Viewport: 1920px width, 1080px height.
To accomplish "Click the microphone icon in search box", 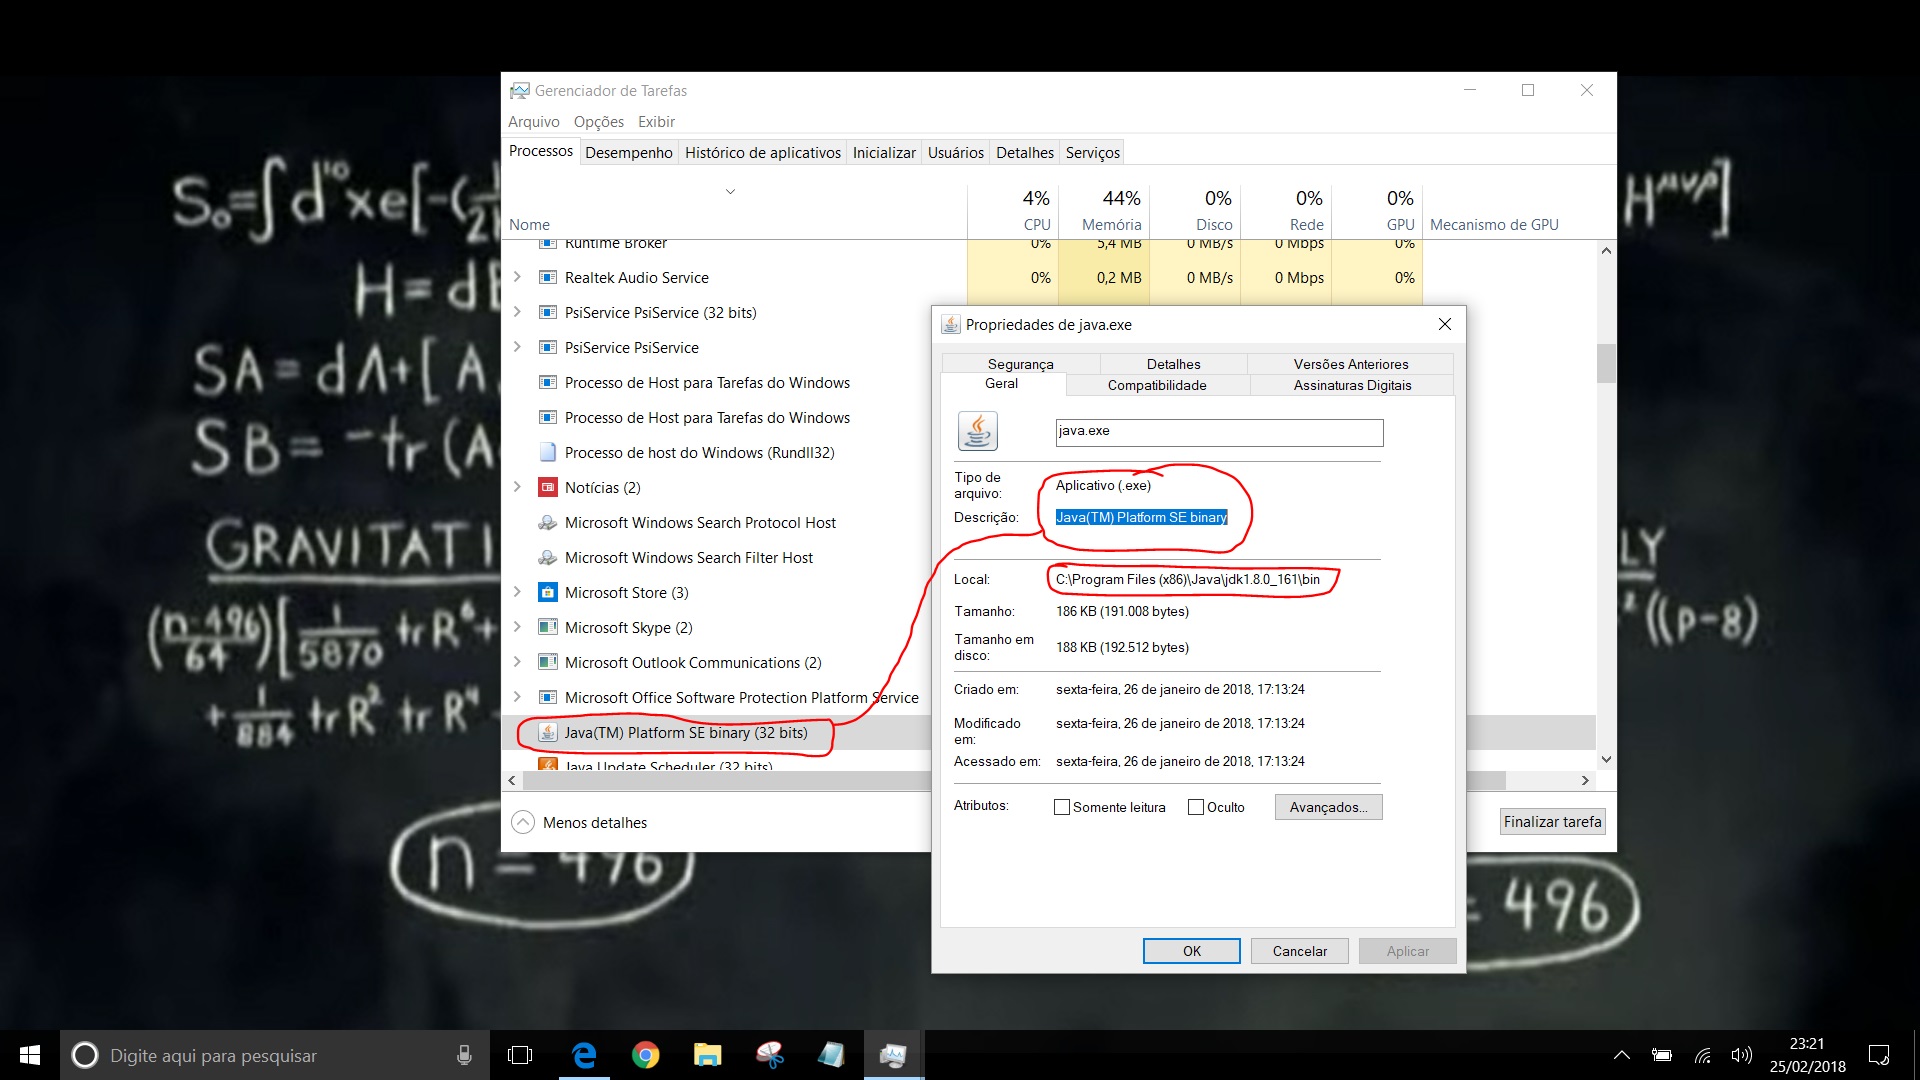I will [464, 1055].
